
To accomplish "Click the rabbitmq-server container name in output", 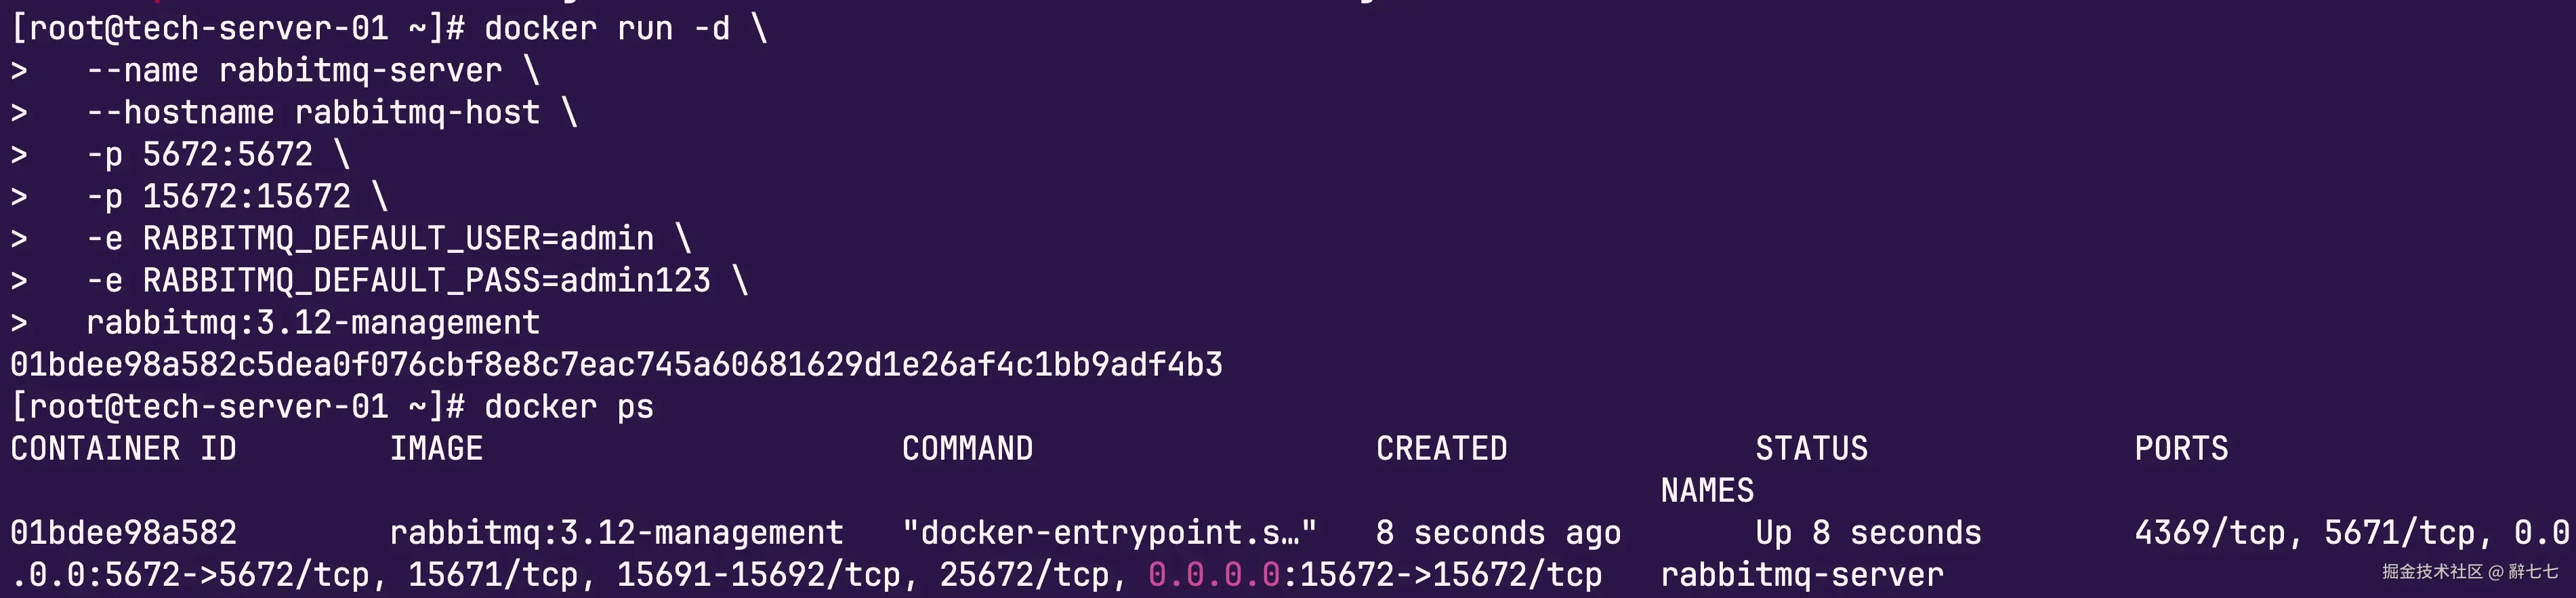I will click(x=1802, y=575).
